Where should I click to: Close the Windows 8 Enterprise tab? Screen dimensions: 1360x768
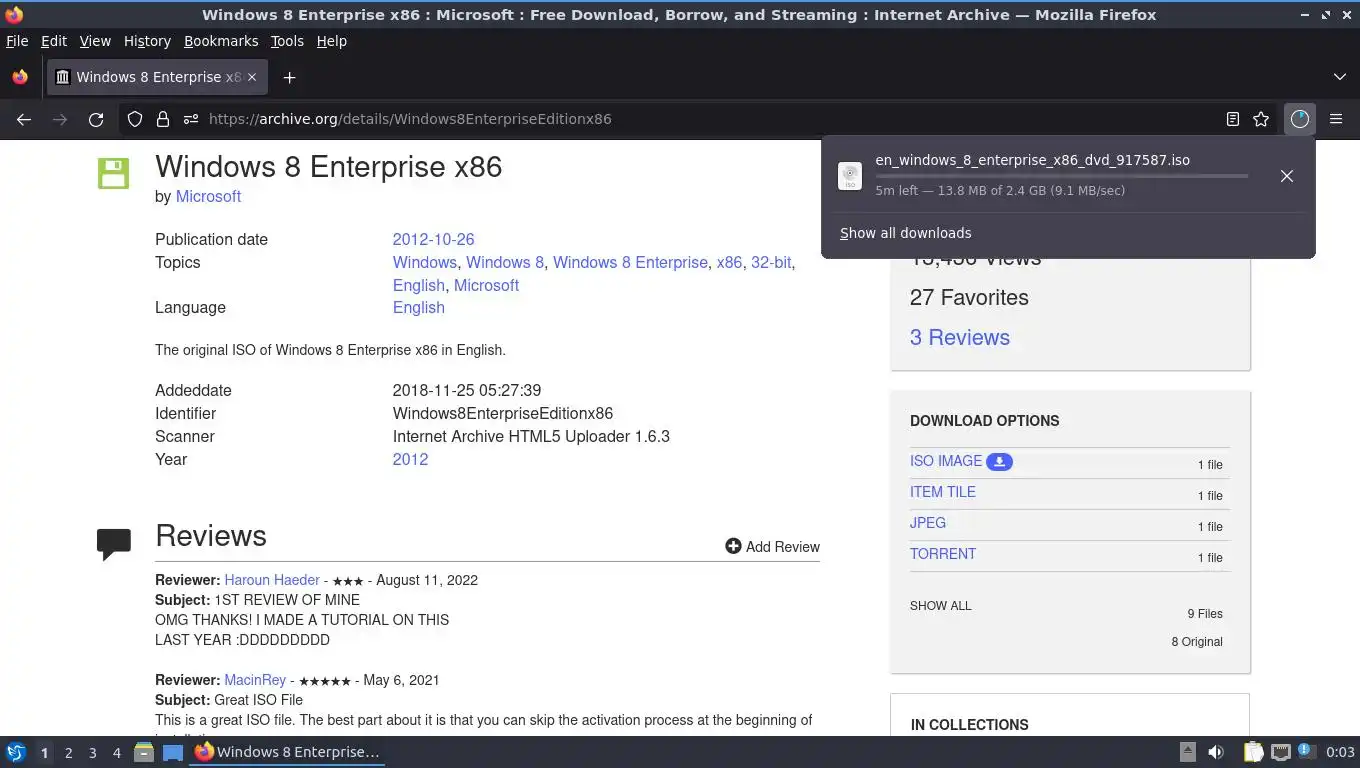pos(252,77)
